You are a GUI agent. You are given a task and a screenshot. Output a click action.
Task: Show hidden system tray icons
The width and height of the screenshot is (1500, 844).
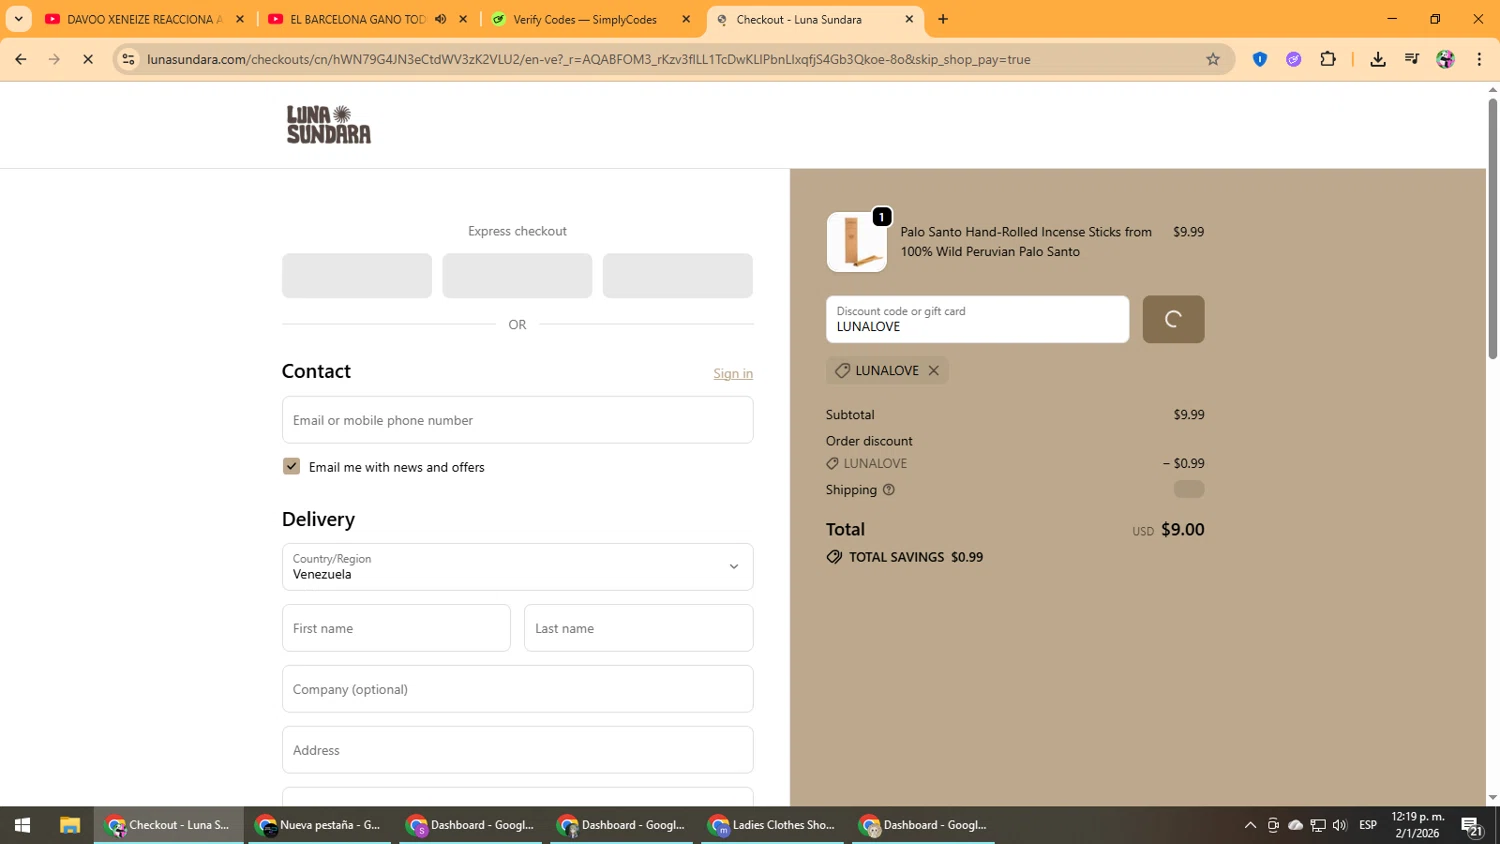[x=1250, y=825]
